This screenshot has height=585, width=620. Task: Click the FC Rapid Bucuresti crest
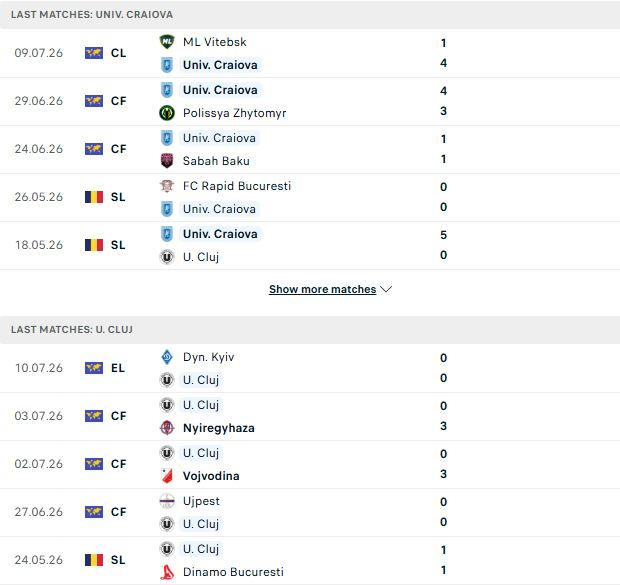pos(167,186)
